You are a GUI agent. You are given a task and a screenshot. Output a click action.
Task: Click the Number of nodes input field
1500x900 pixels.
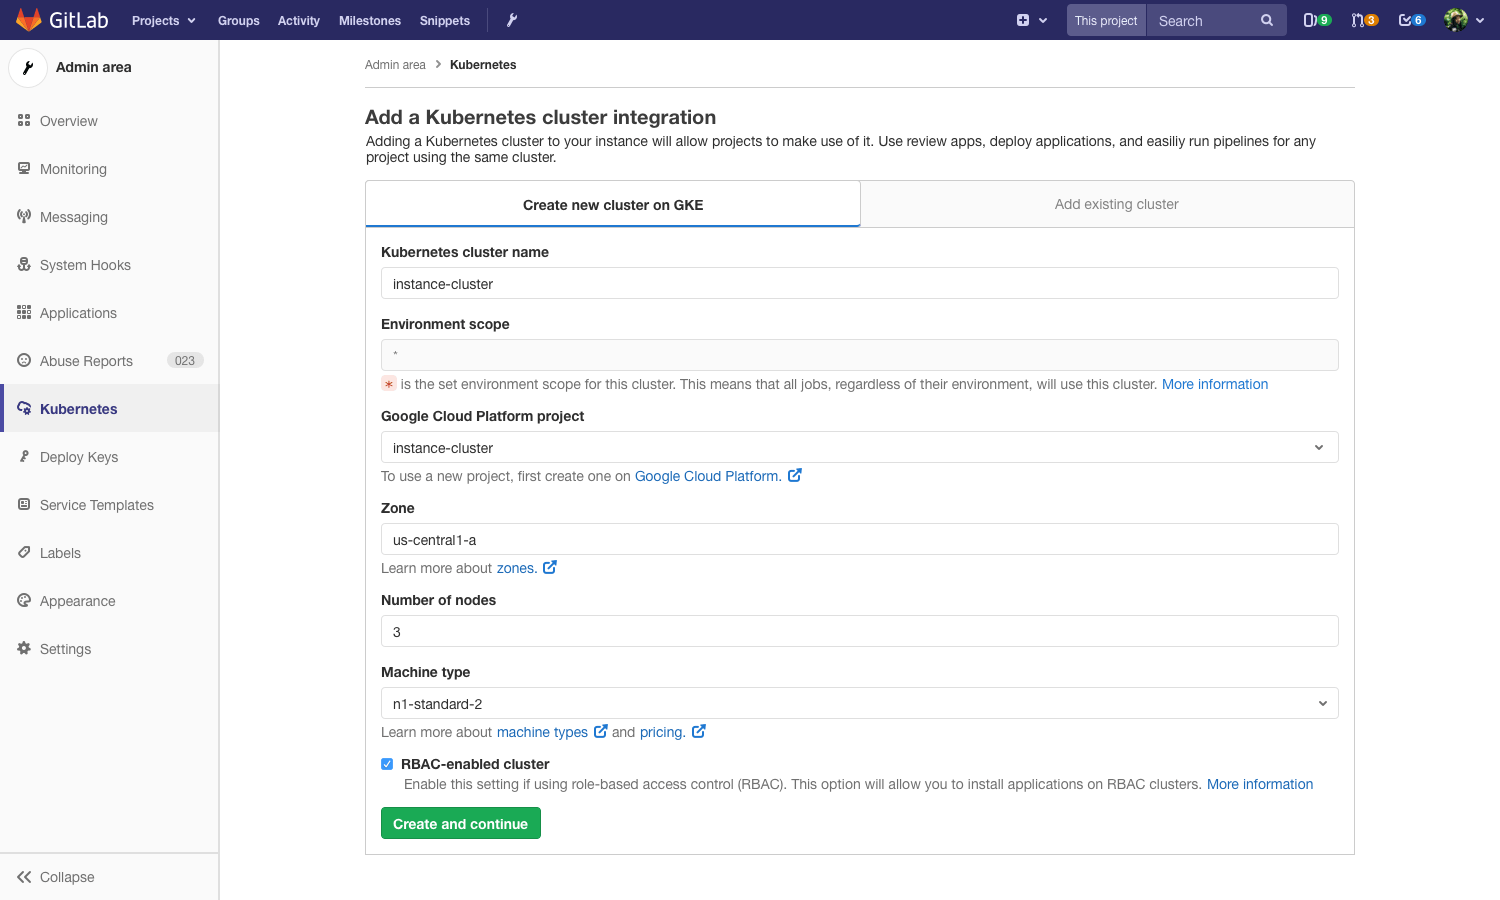point(860,631)
